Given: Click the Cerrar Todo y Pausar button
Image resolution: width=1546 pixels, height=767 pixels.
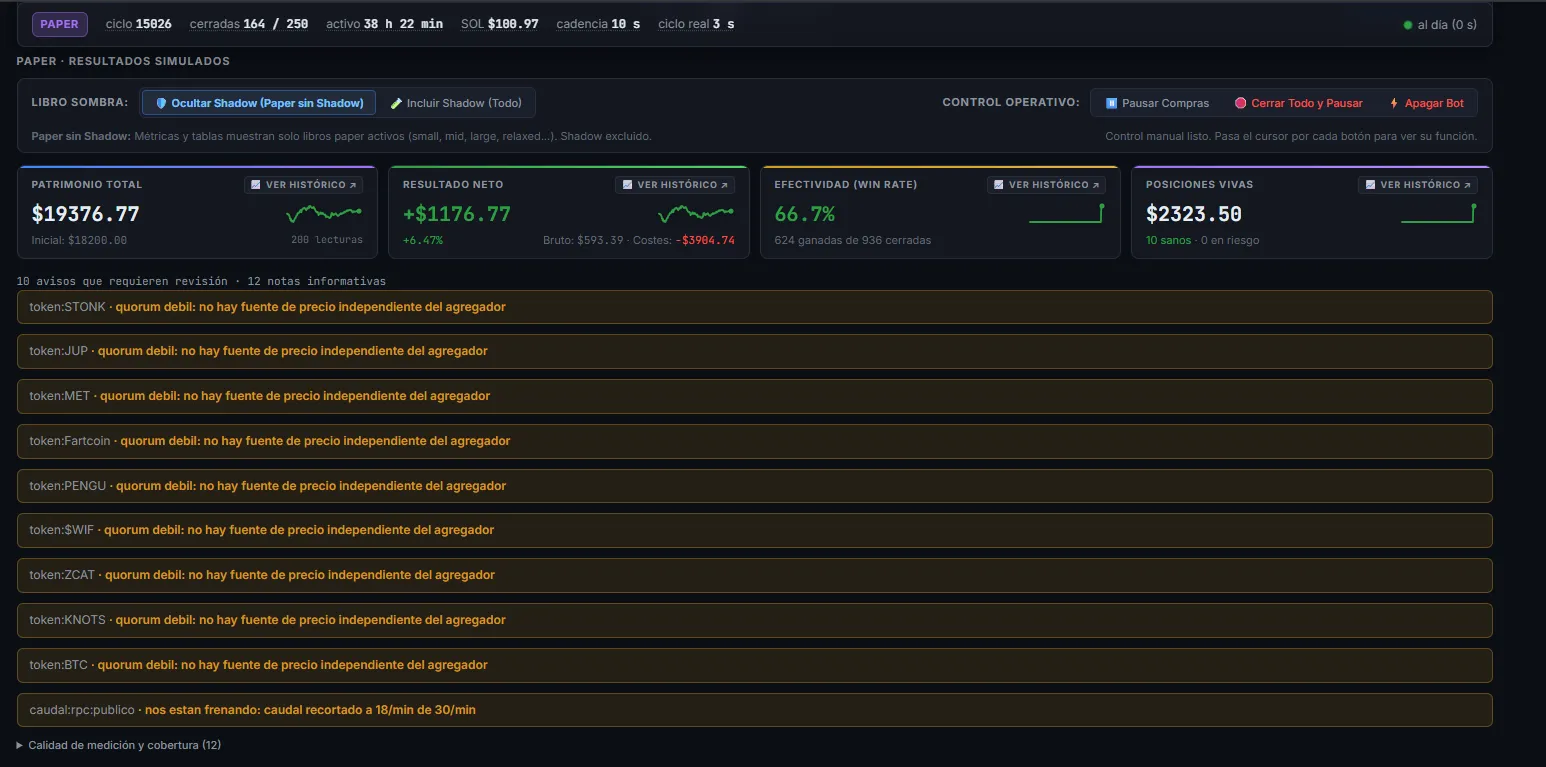Looking at the screenshot, I should tap(1299, 103).
